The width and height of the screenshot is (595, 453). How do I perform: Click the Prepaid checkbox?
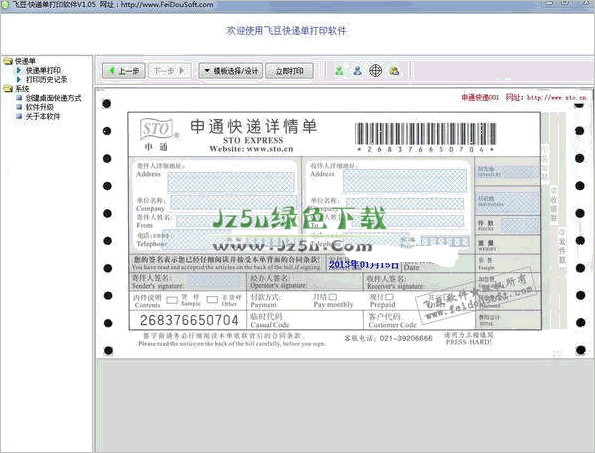389,296
